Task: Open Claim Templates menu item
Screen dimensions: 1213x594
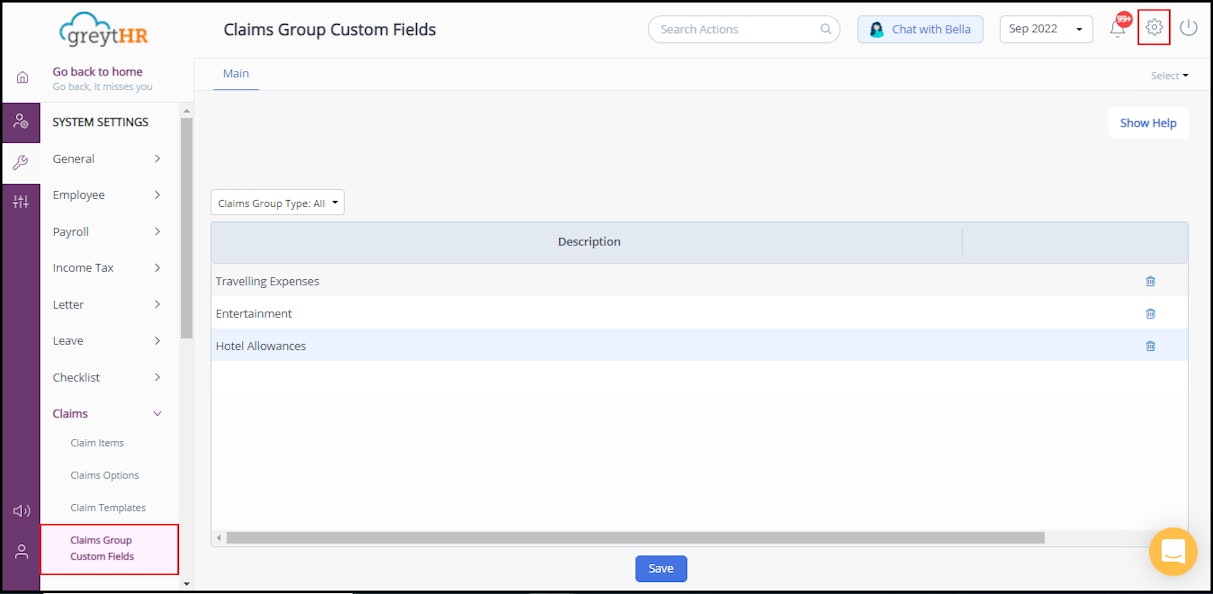Action: [x=108, y=508]
